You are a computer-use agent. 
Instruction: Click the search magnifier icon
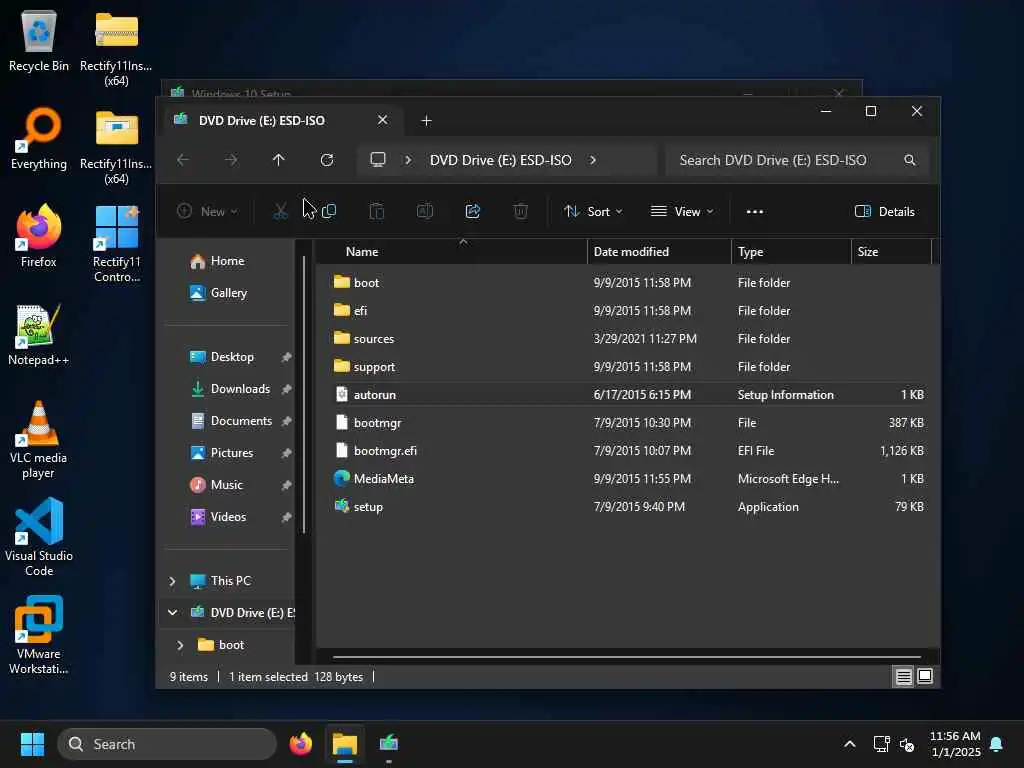pyautogui.click(x=909, y=160)
